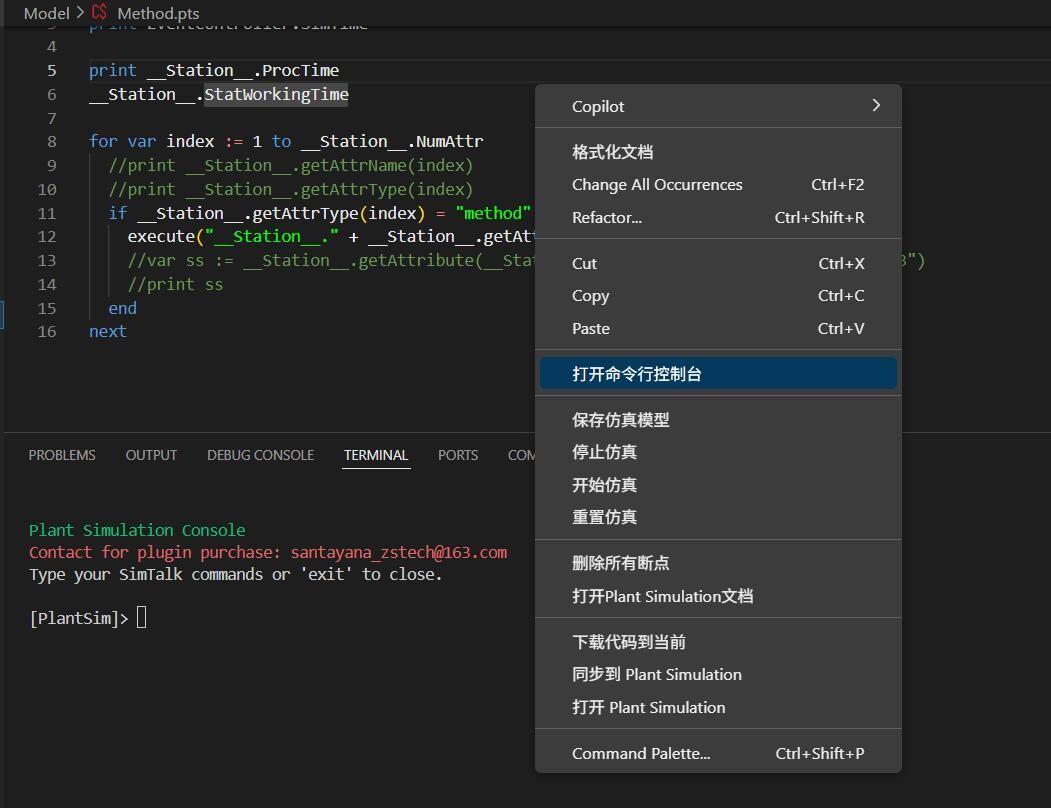Viewport: 1051px width, 808px height.
Task: Click Refactor... in the context menu
Action: pos(607,217)
